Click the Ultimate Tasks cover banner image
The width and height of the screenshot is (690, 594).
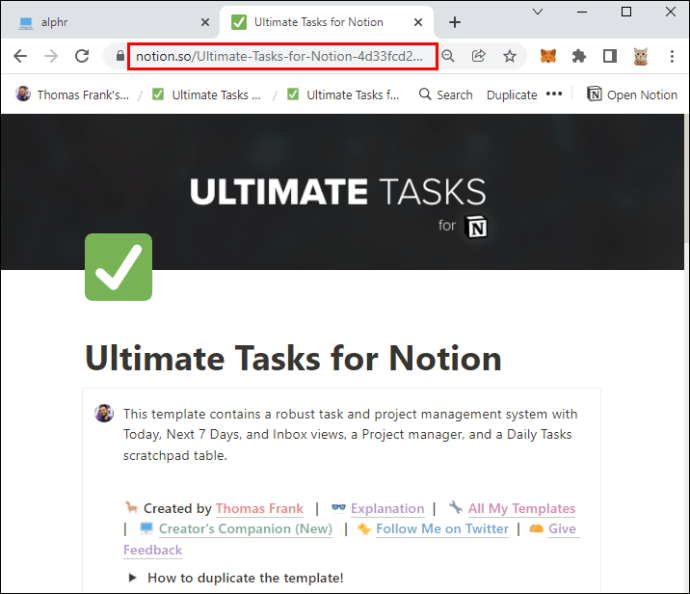[x=342, y=191]
